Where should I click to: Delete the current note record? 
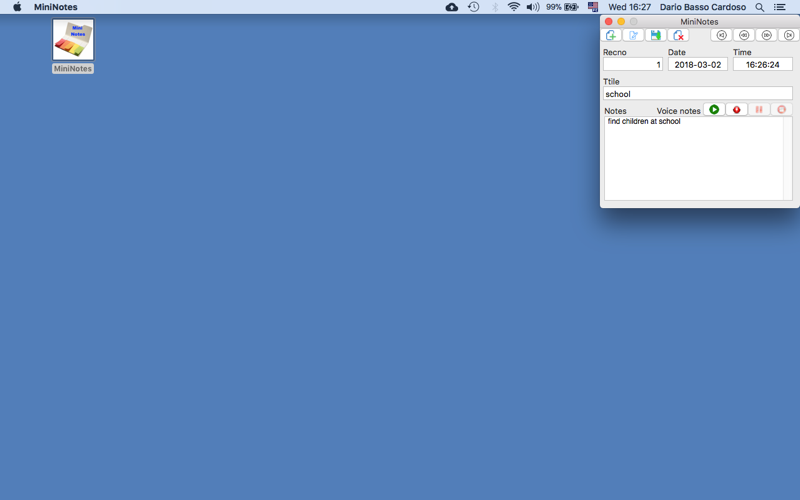click(678, 35)
